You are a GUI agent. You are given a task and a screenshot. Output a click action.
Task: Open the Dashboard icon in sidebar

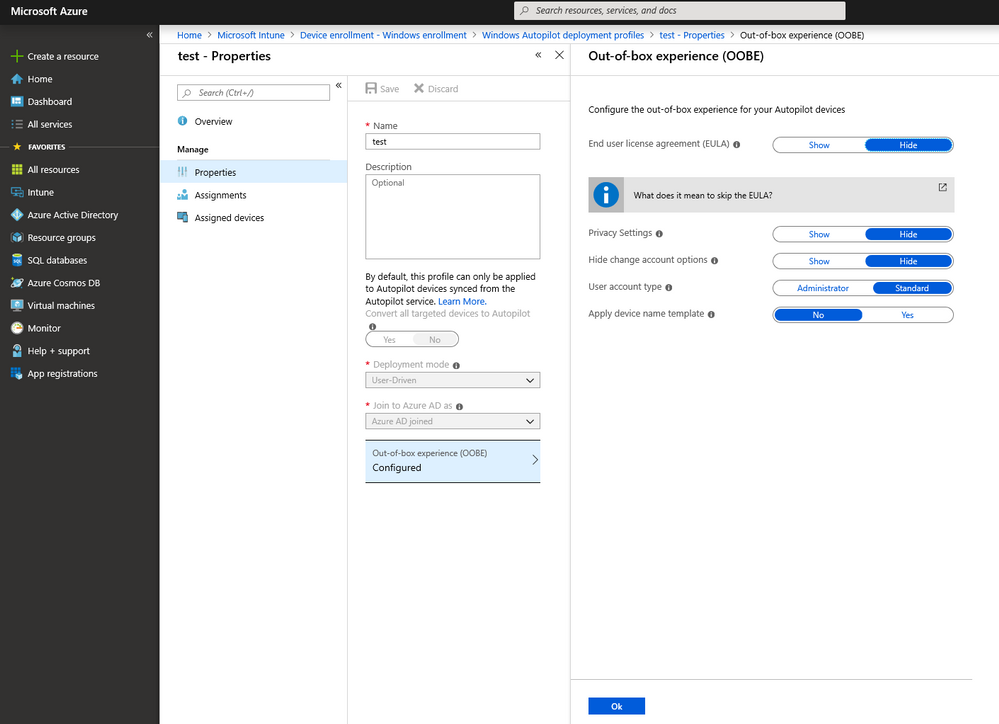pos(17,101)
